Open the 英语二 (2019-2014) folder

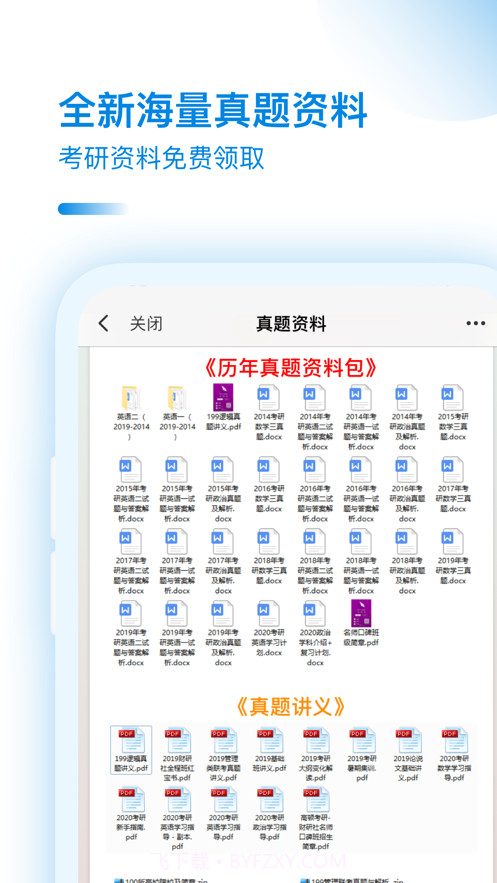point(131,413)
